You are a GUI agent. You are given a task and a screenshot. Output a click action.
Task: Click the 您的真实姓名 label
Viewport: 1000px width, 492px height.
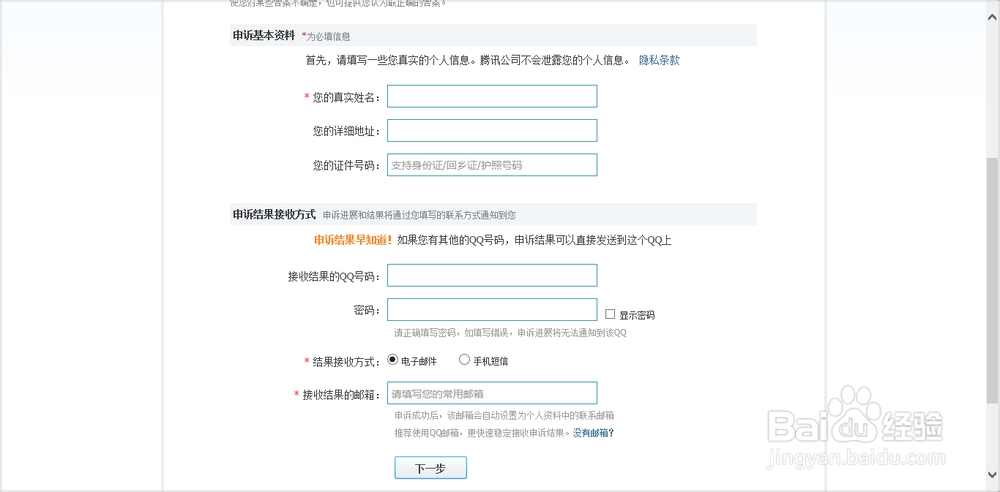click(x=347, y=97)
